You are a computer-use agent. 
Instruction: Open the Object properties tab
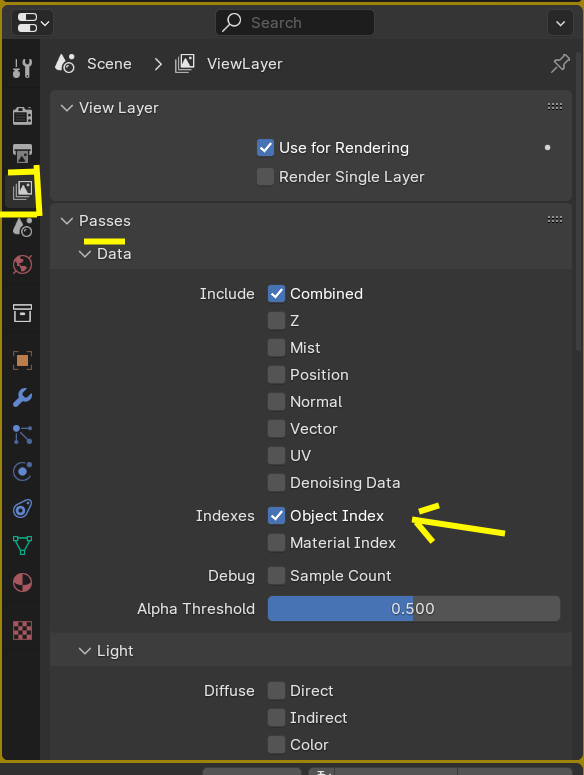(22, 360)
